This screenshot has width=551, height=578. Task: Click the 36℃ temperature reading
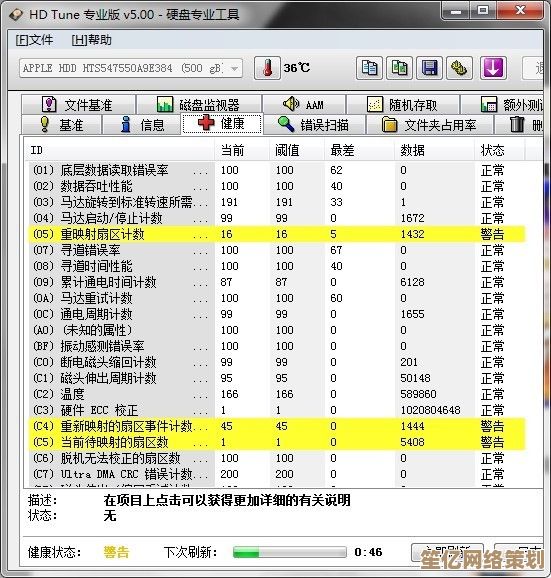coord(297,68)
